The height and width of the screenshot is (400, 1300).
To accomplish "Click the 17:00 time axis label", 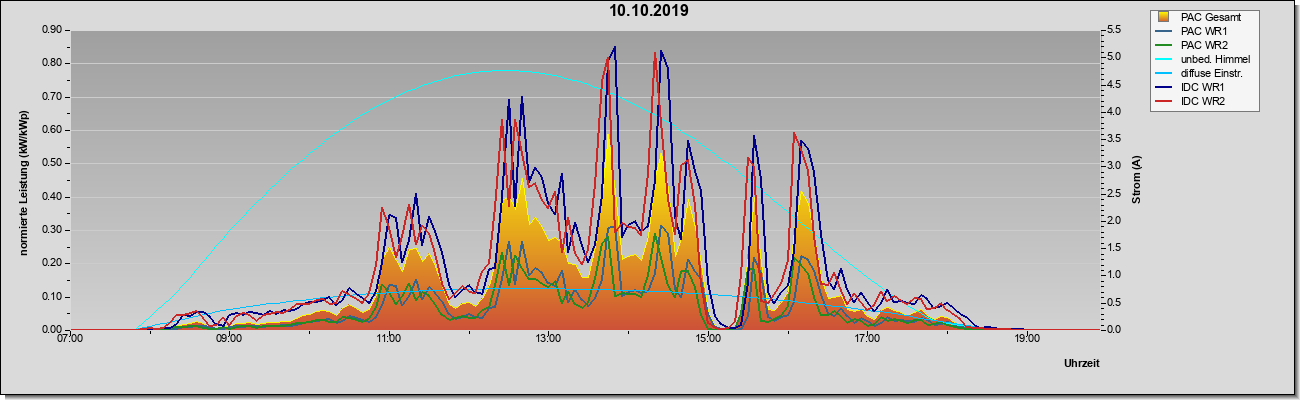I will click(x=867, y=339).
